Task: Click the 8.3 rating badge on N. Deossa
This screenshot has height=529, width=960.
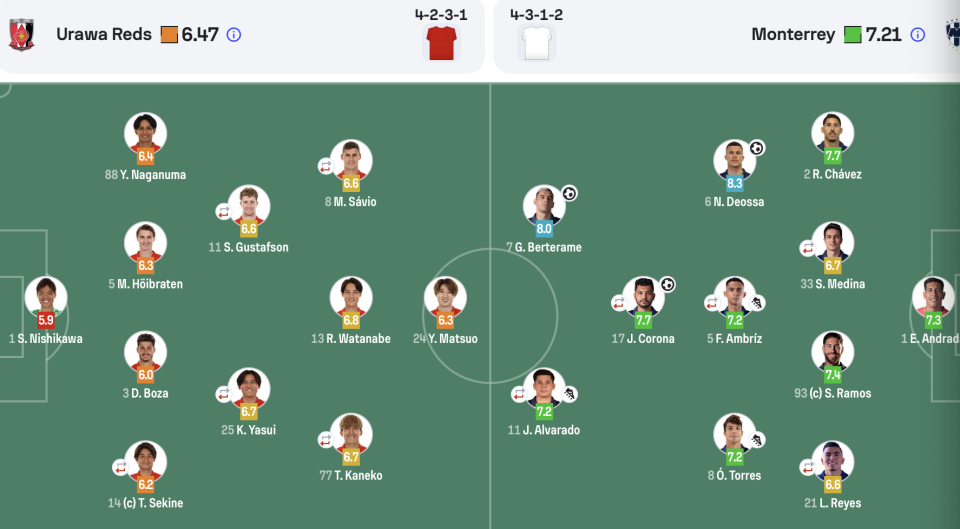Action: 735,183
